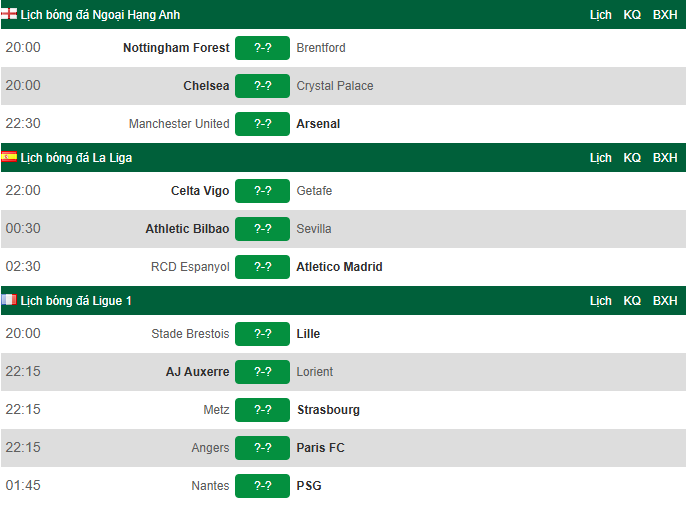686x505 pixels.
Task: Open the Ligue 1 KQ results link
Action: pos(632,301)
